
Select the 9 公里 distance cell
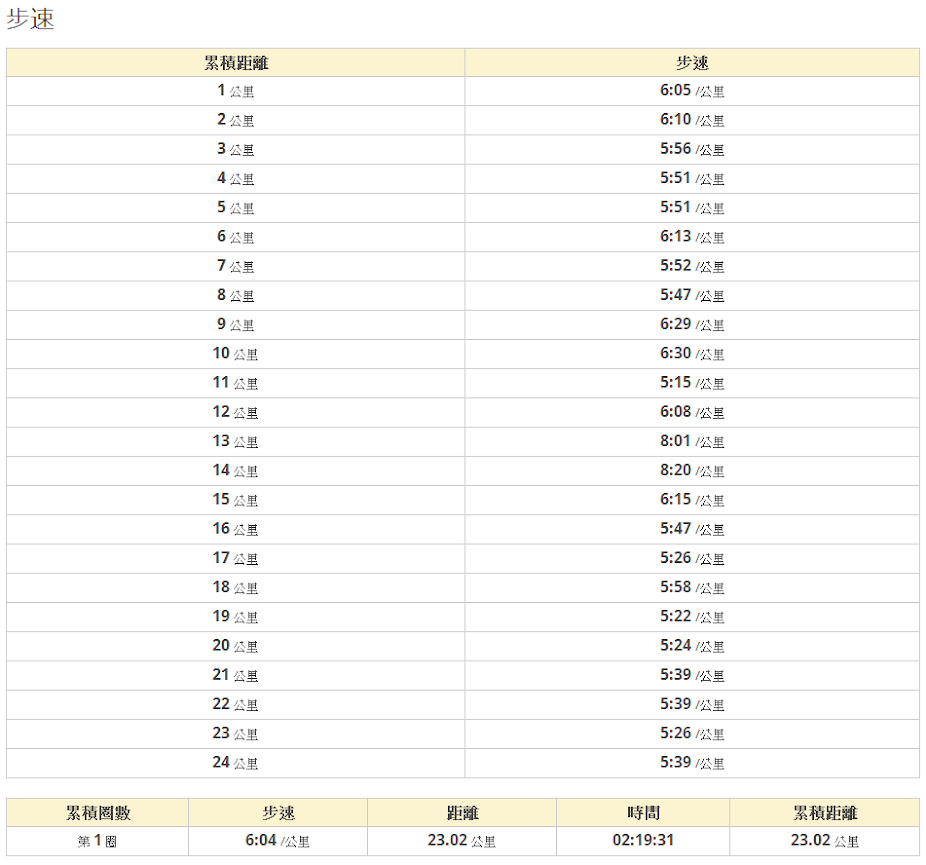click(236, 325)
